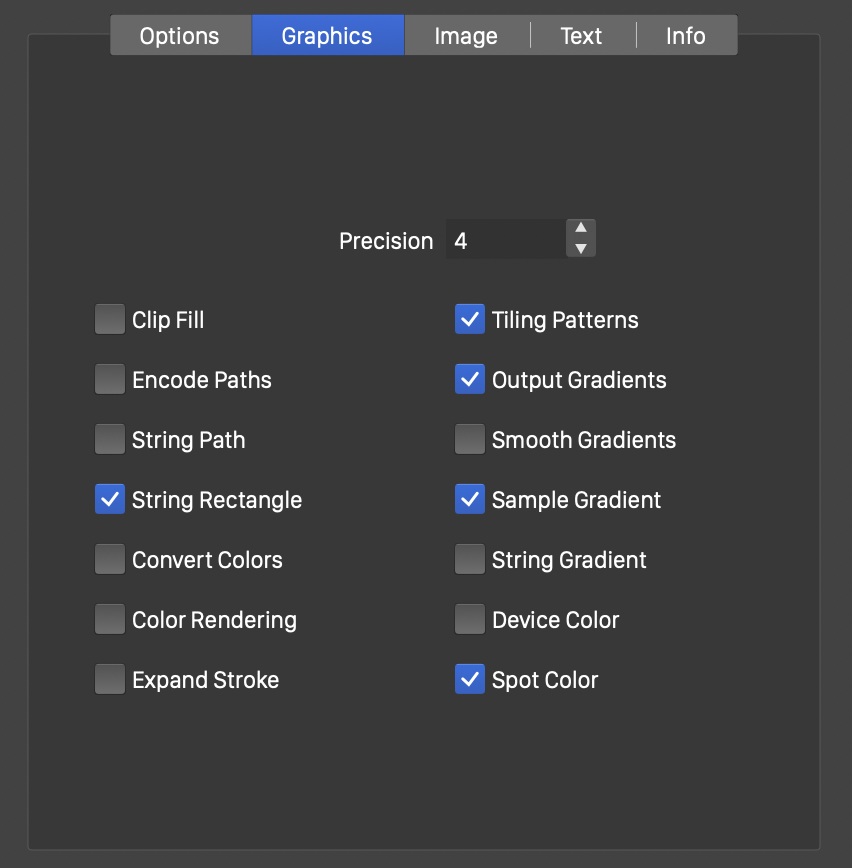
Task: Enable Convert Colors checkbox
Action: coord(110,560)
